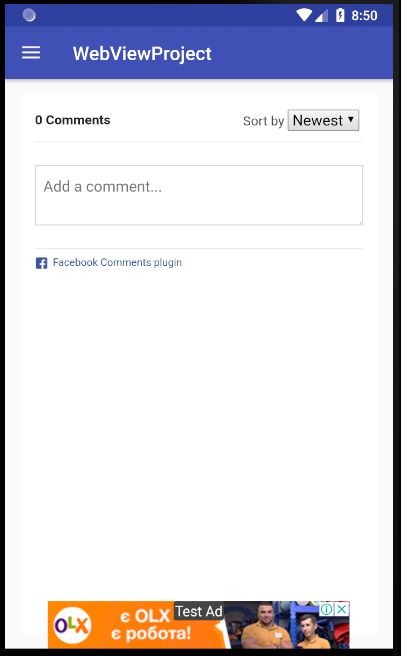
Task: Click the Add a comment text box
Action: 199,195
